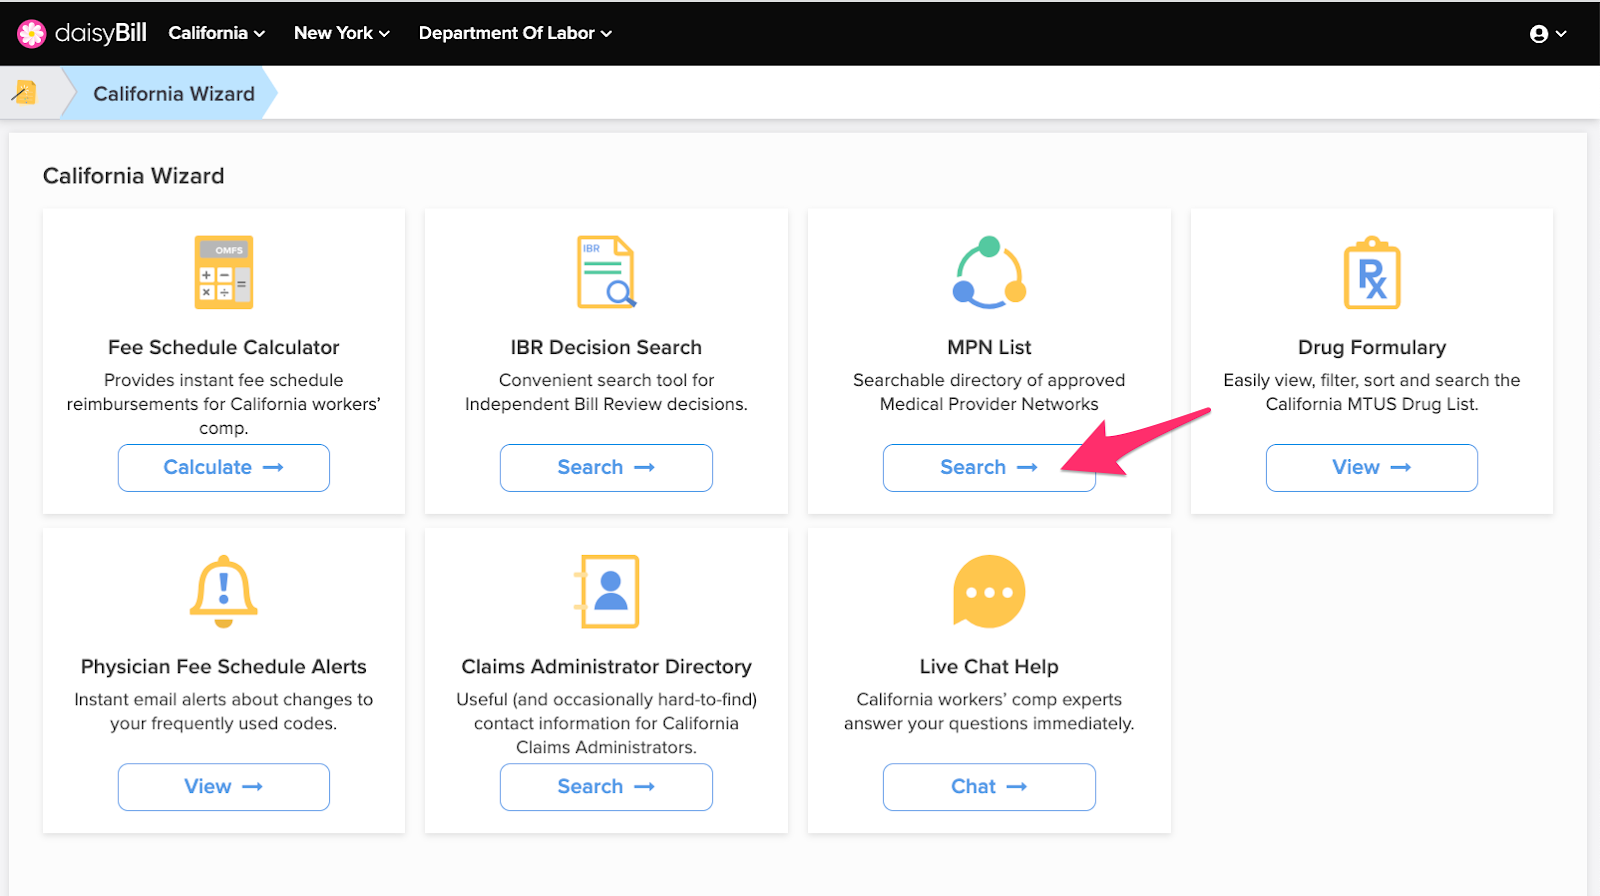Search the Claims Administrator Directory
The height and width of the screenshot is (896, 1600).
tap(606, 787)
